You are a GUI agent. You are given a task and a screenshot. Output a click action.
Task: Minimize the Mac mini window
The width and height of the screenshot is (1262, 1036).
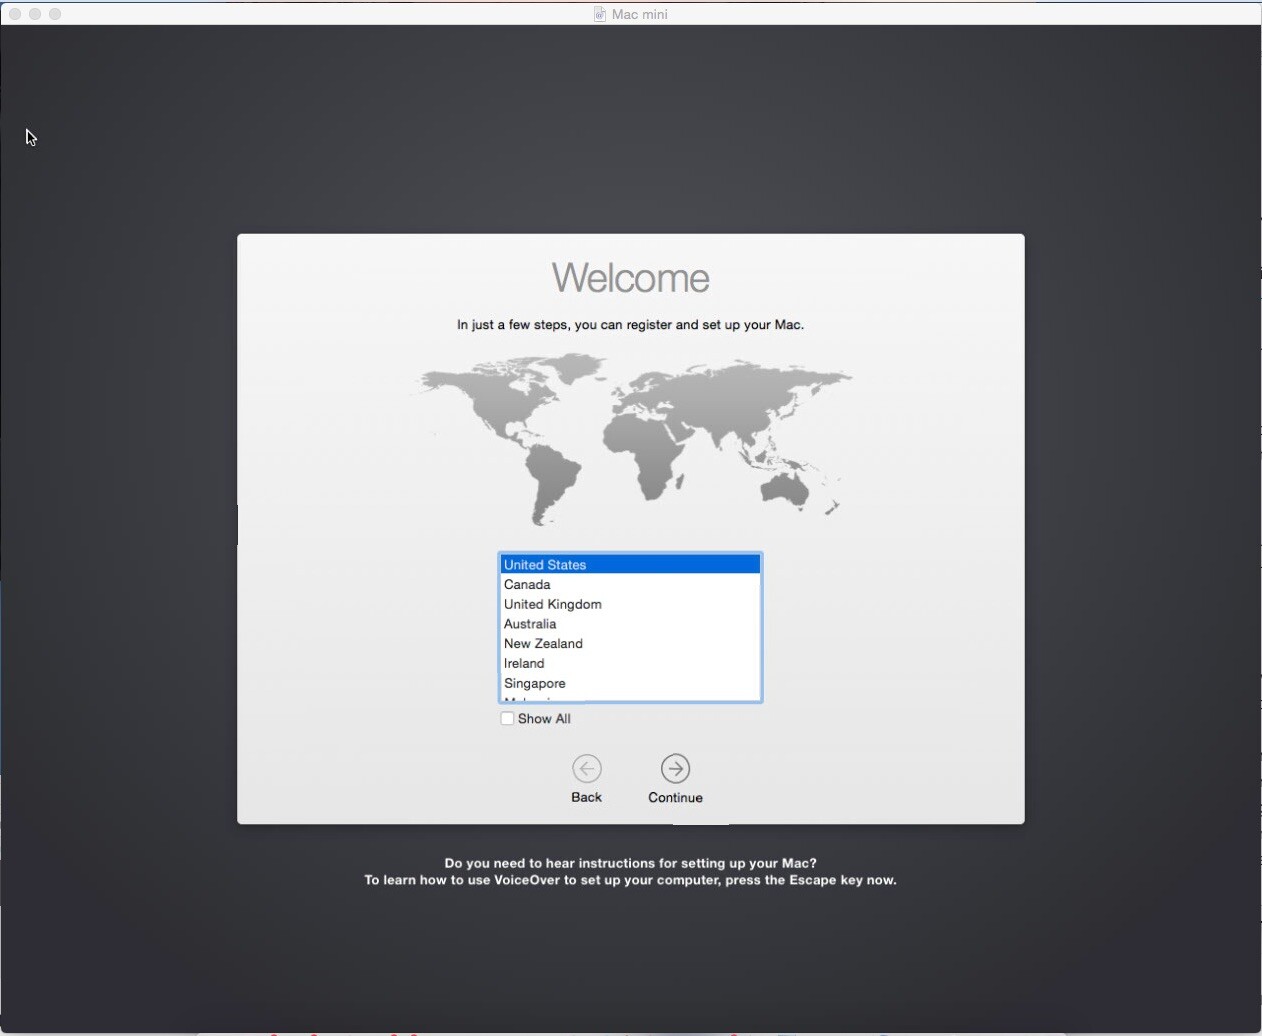pos(35,14)
